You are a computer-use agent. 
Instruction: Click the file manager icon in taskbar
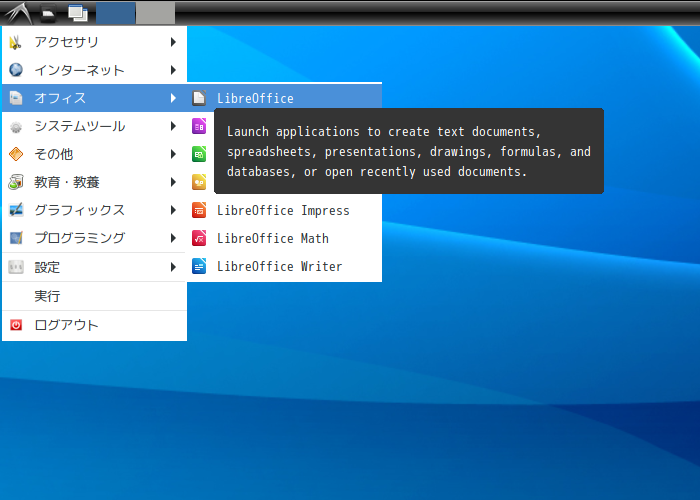pos(47,13)
